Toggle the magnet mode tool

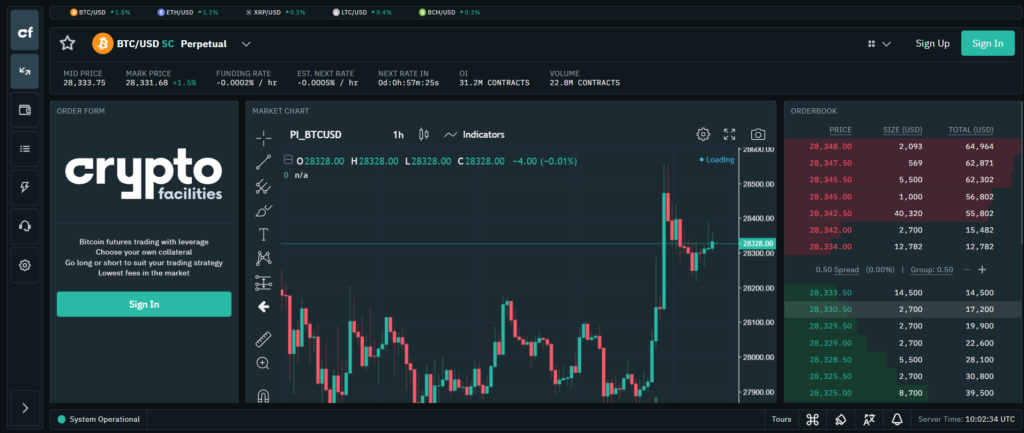point(263,395)
